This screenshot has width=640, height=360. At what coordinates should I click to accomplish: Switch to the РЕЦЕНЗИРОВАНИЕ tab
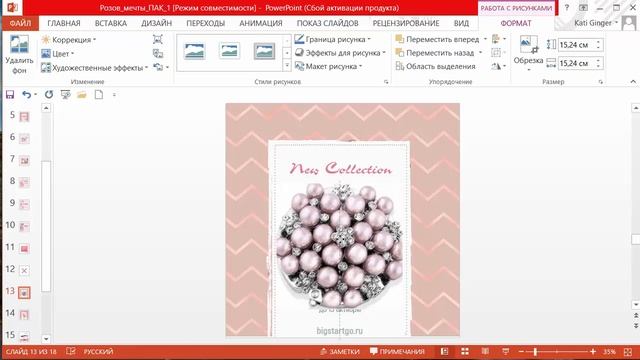click(x=406, y=23)
